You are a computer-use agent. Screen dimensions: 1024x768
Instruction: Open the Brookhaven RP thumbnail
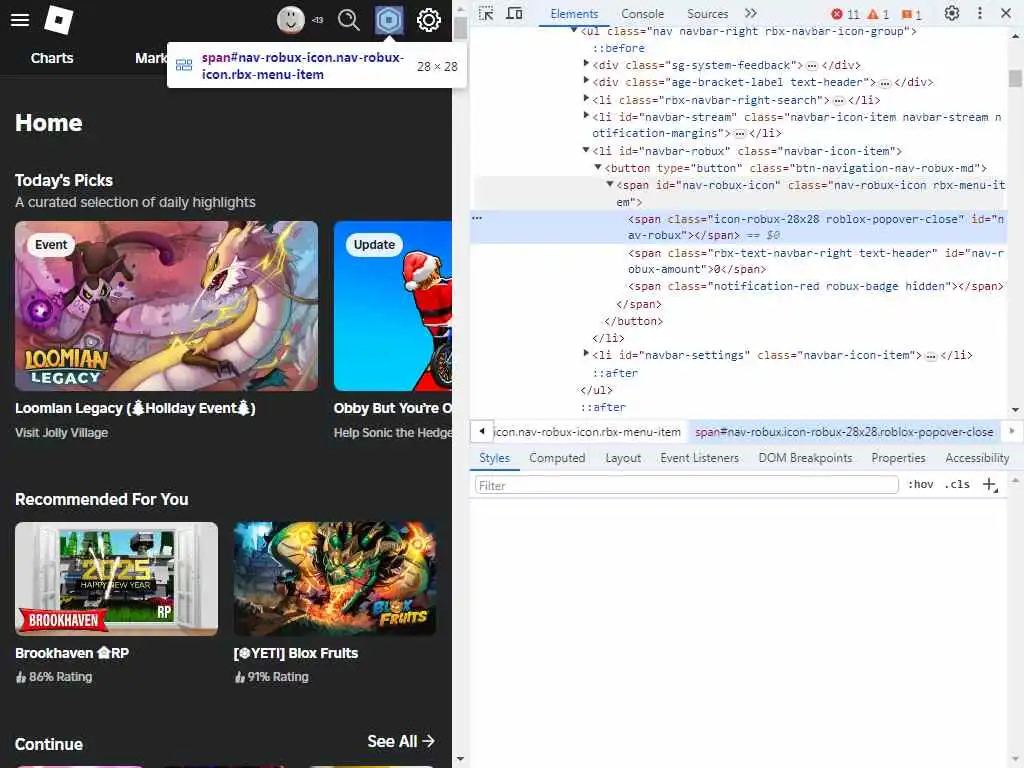[x=116, y=579]
